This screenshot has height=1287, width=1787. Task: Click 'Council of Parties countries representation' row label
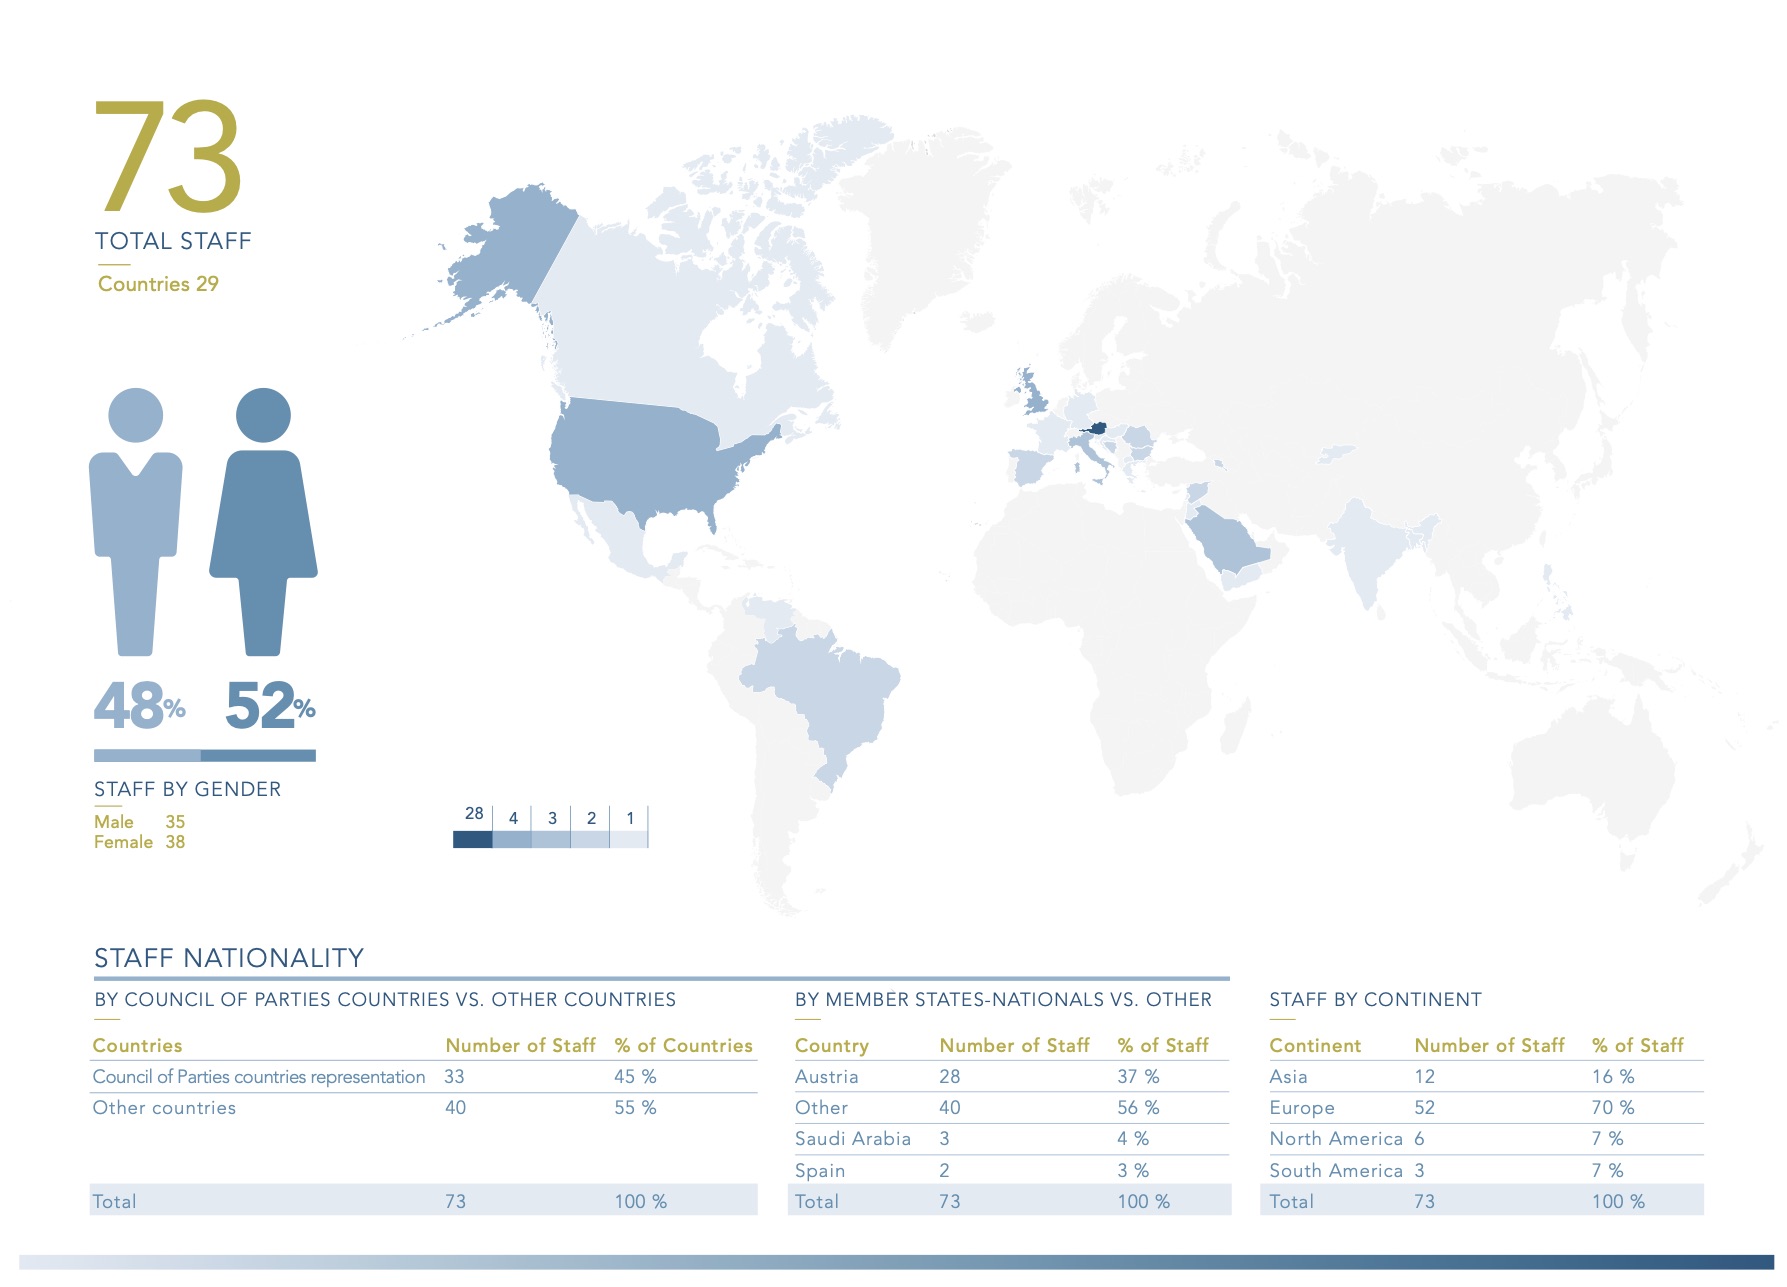[x=259, y=1077]
